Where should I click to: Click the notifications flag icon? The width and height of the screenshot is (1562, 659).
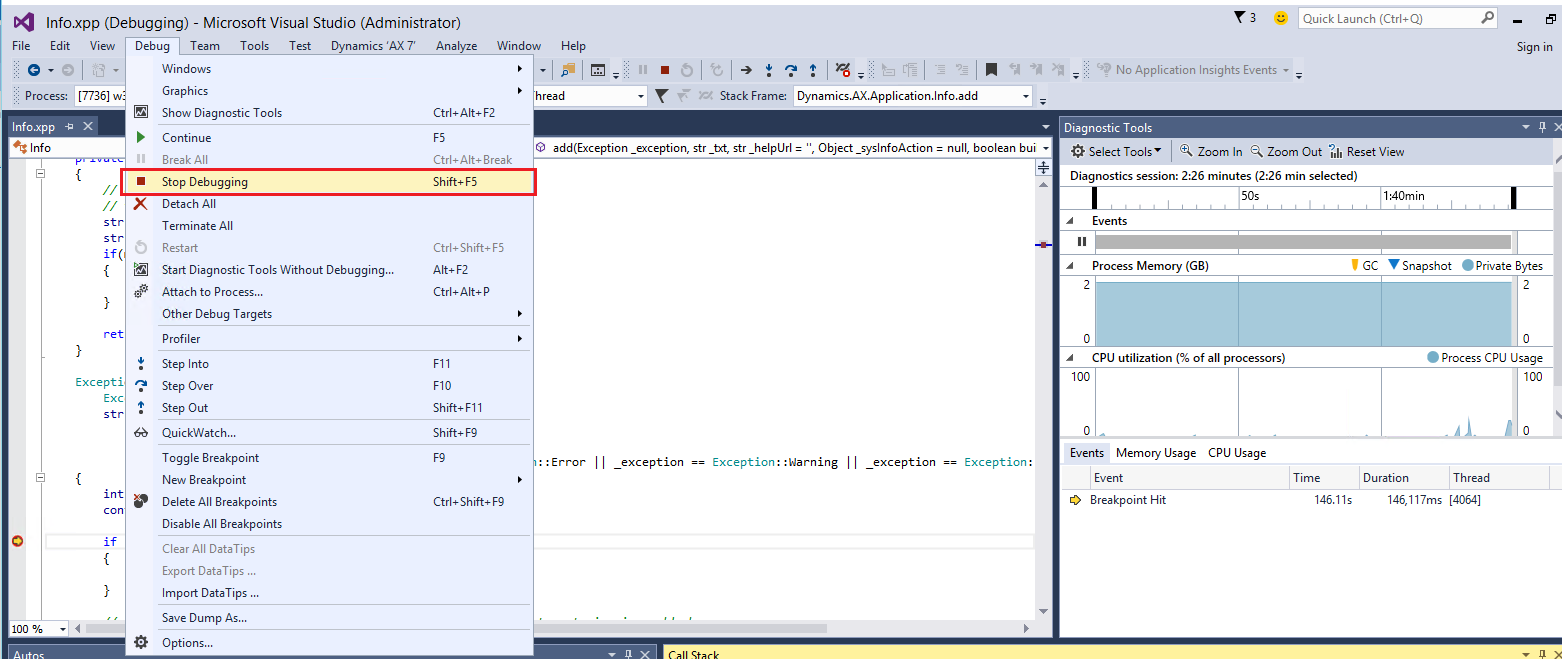coord(1242,18)
